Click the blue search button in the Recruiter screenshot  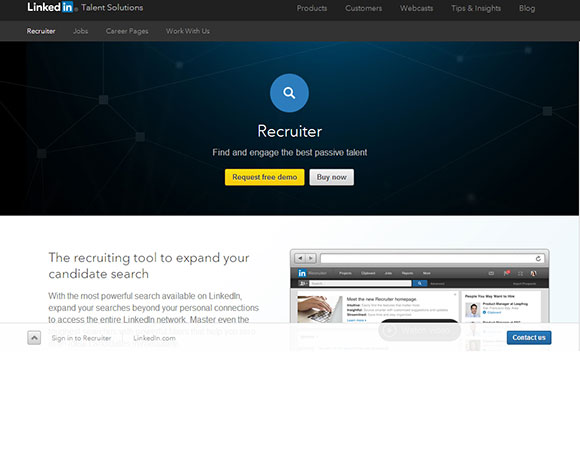[420, 283]
